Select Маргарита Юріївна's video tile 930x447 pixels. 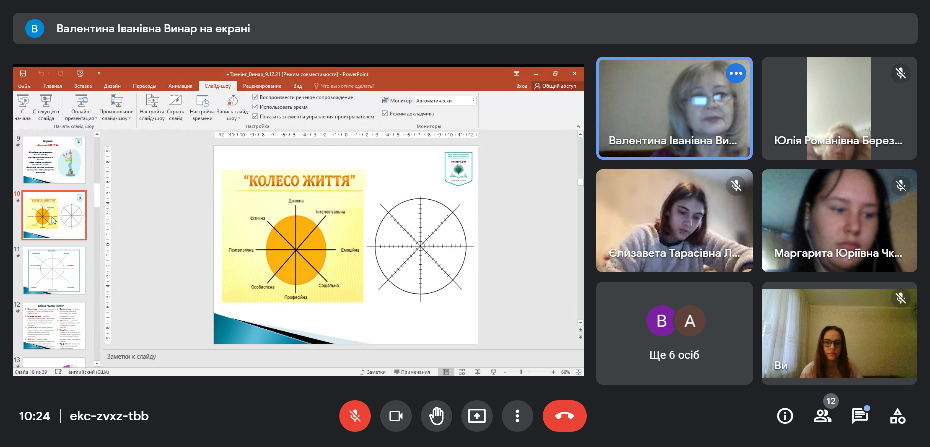tap(839, 220)
